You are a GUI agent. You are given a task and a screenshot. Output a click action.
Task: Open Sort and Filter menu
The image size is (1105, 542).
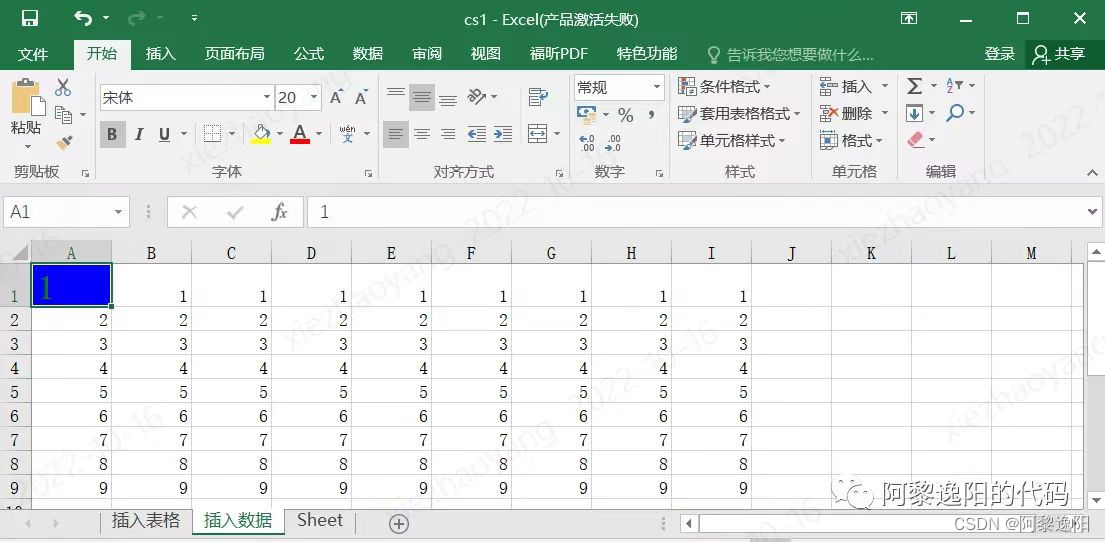(961, 86)
